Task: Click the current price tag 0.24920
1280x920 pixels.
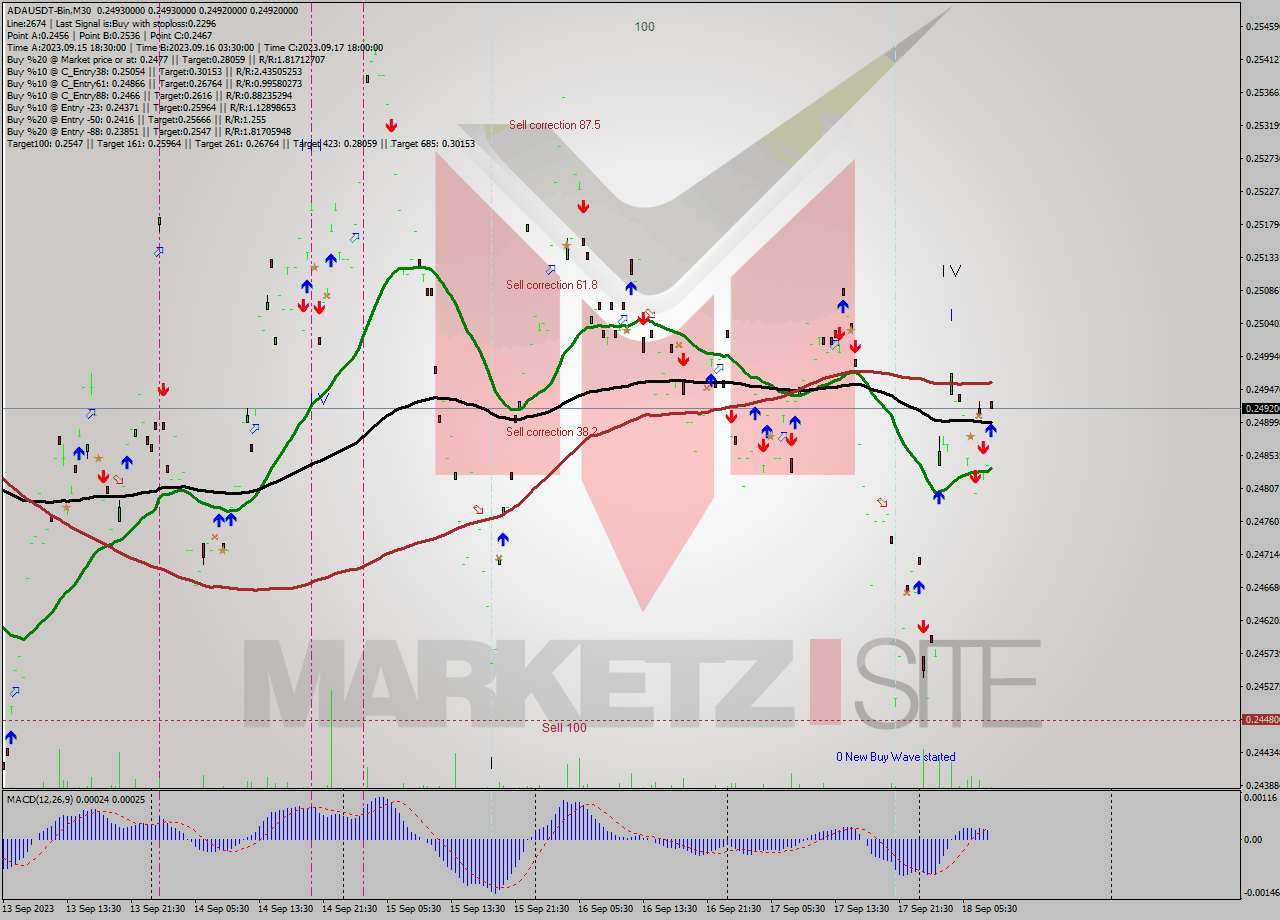Action: tap(1260, 409)
